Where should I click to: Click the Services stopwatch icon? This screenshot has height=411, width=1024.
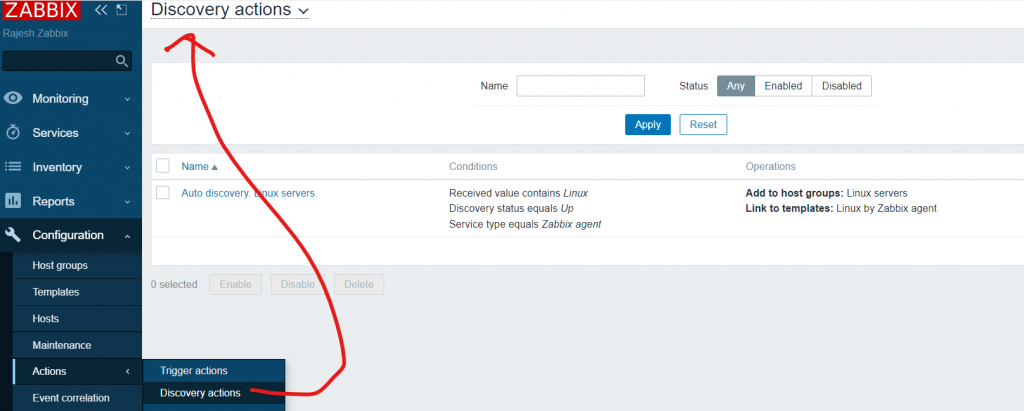pos(14,133)
